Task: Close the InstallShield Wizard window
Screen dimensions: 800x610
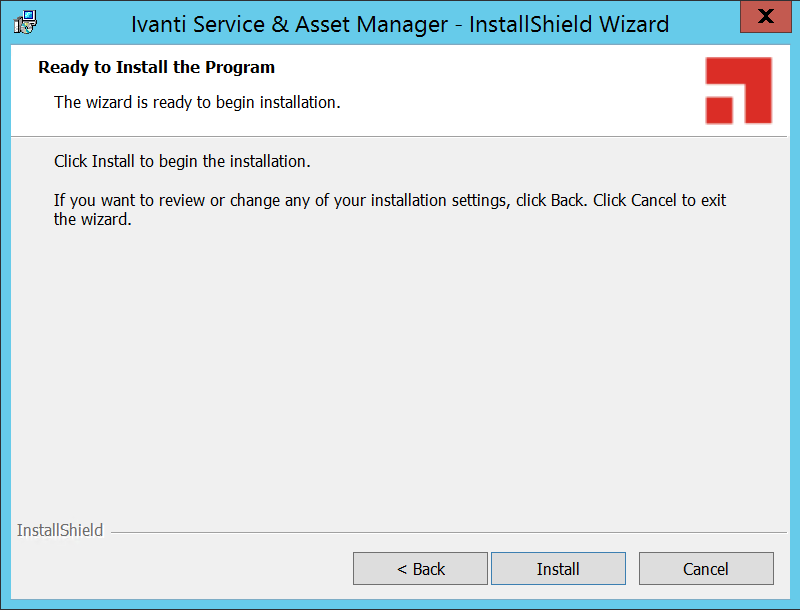Action: coord(765,17)
